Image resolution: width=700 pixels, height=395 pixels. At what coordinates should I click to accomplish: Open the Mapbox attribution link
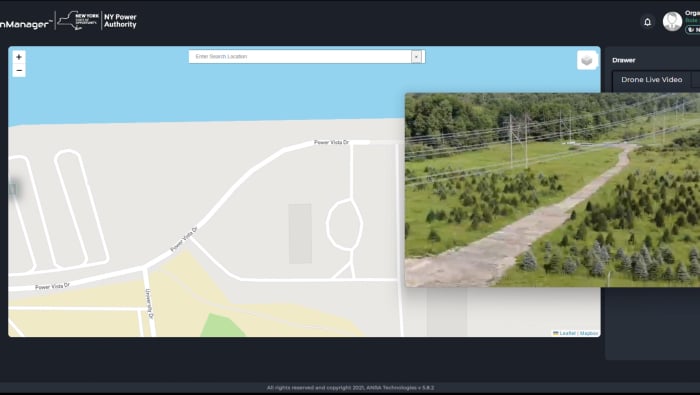pos(589,333)
